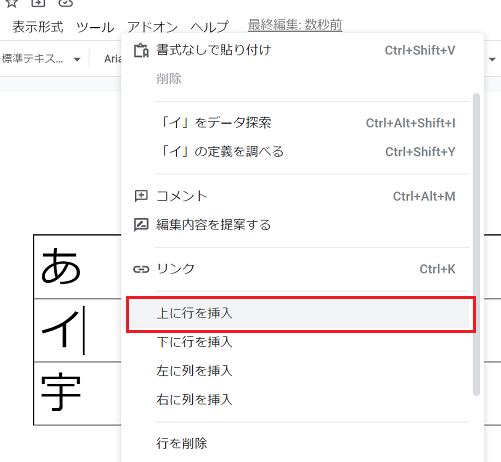Click the context menu vertical scrollbar
The height and width of the screenshot is (462, 501).
[x=476, y=244]
